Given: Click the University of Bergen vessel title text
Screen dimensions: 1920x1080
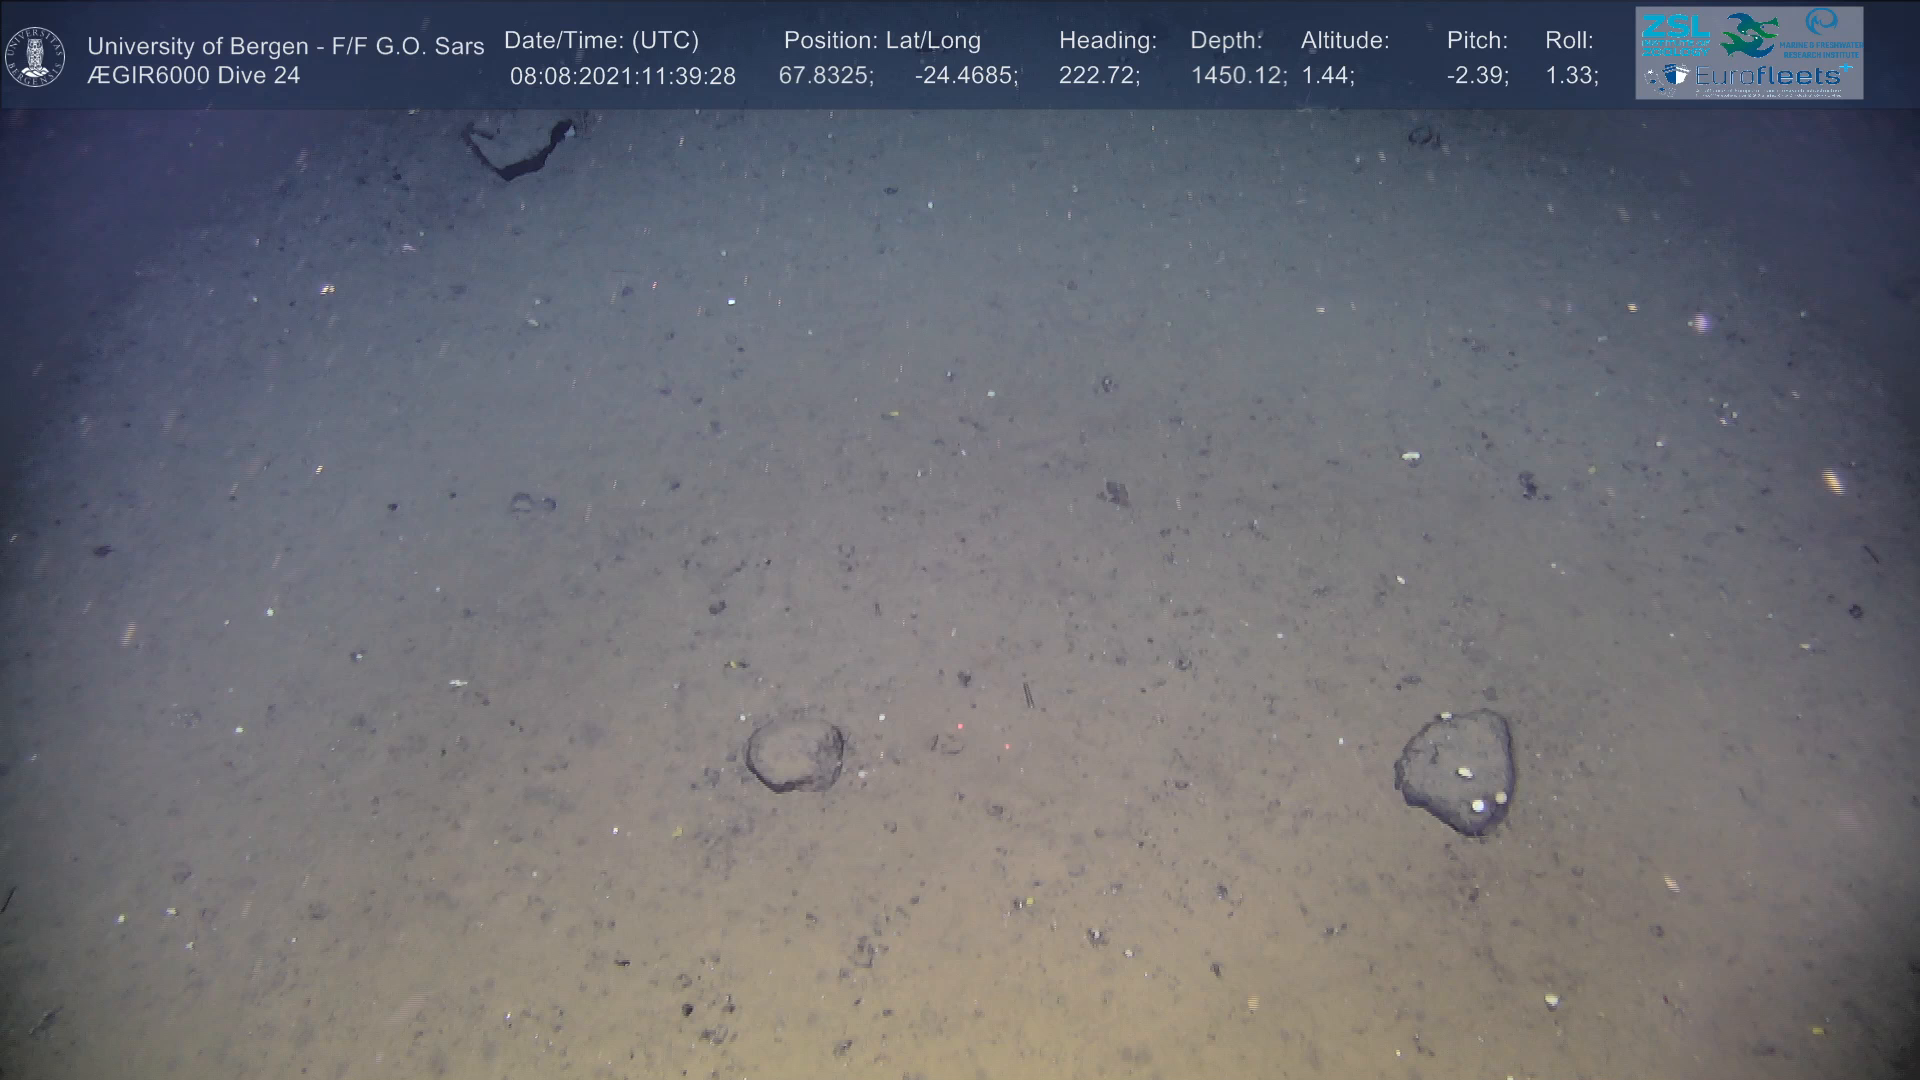Looking at the screenshot, I should (285, 46).
